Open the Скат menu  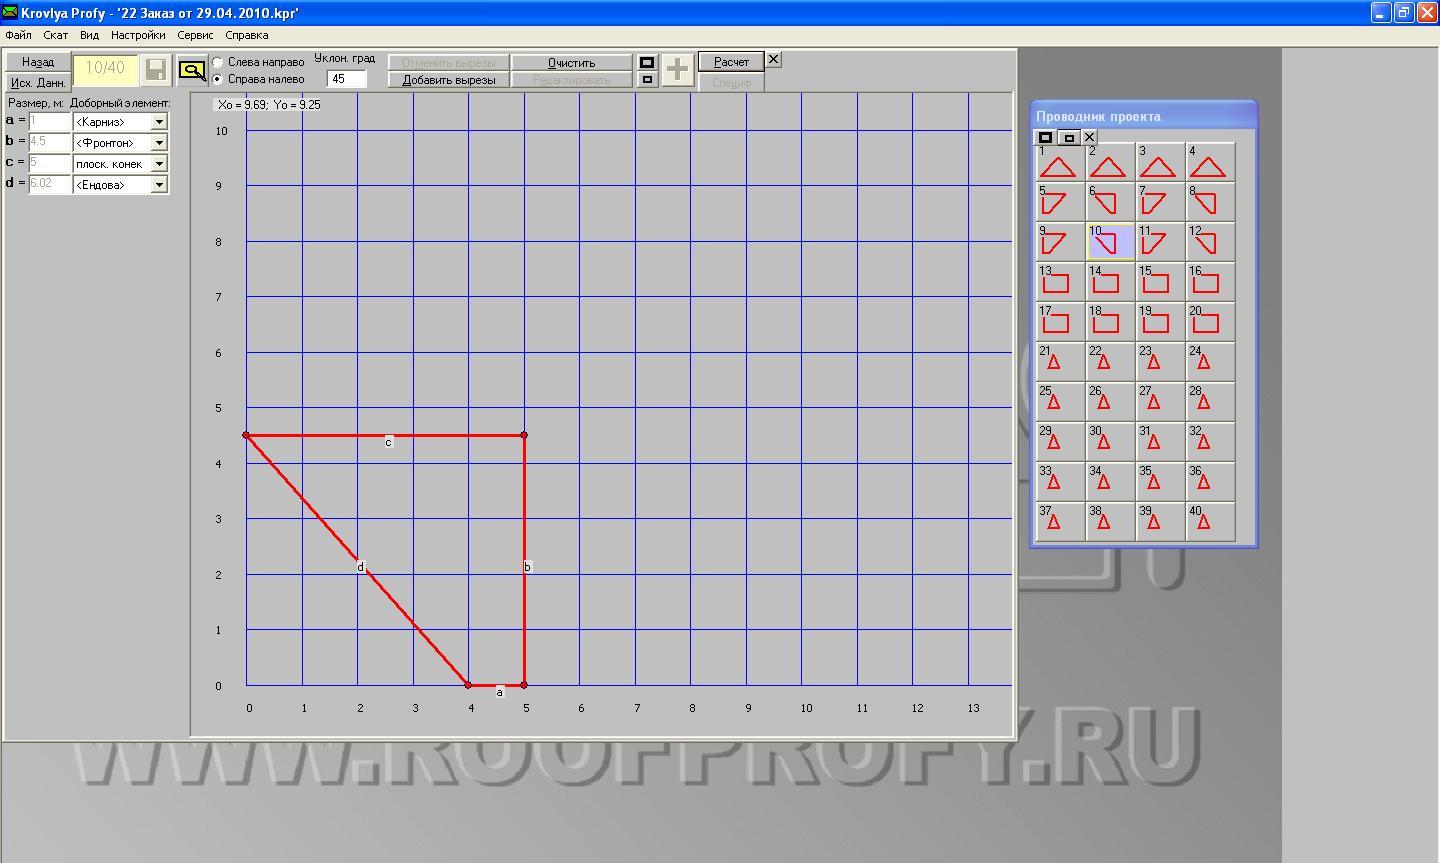tap(56, 35)
